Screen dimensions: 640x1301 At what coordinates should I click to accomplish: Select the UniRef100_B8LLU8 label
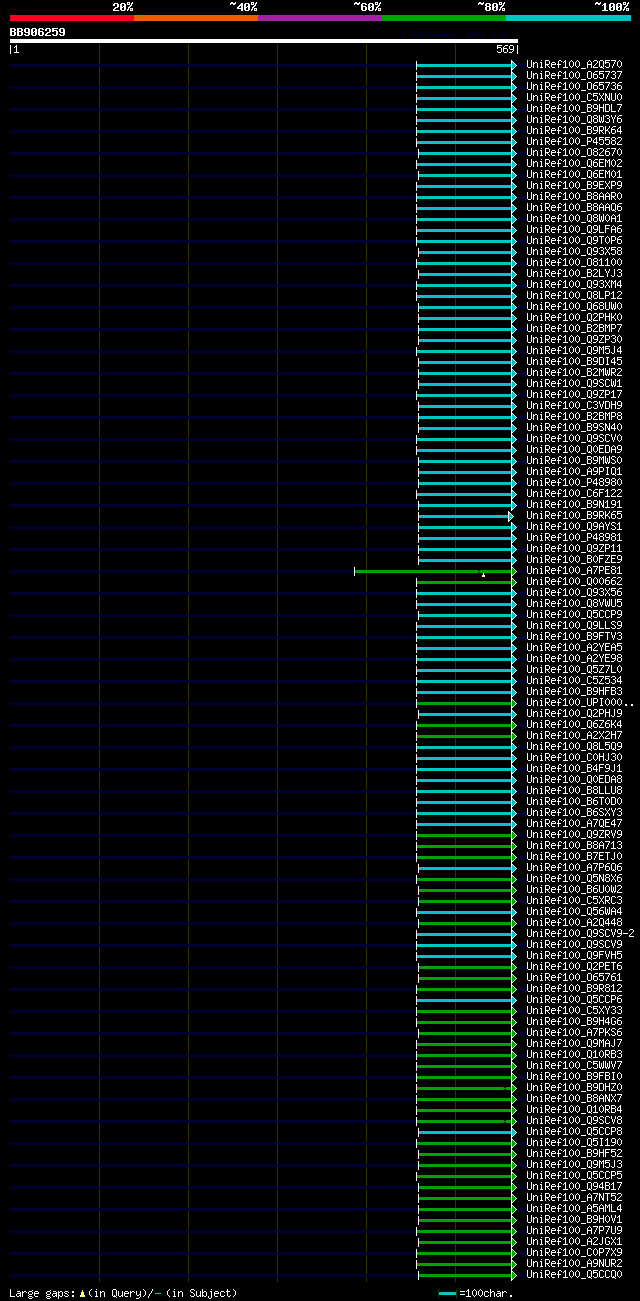(574, 790)
